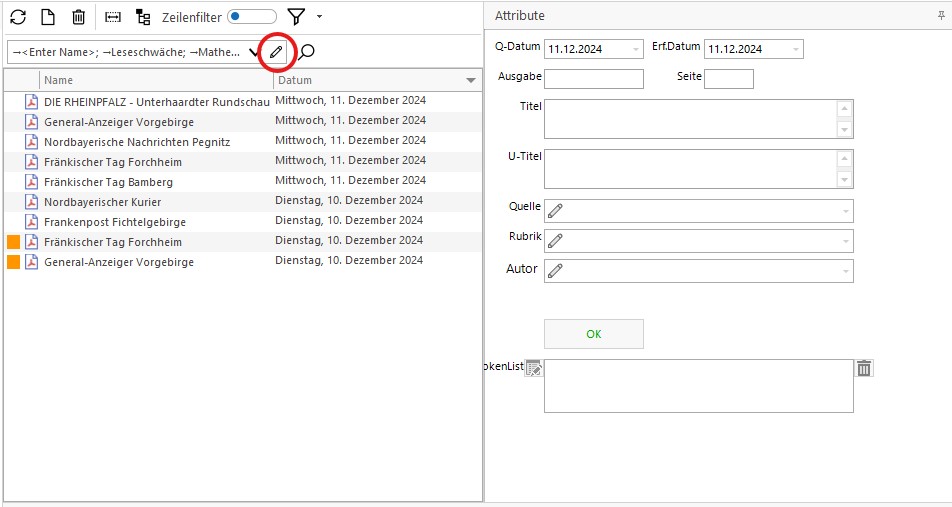Click the tree structure icon in the toolbar
Viewport: 952px width, 507px height.
(x=143, y=17)
